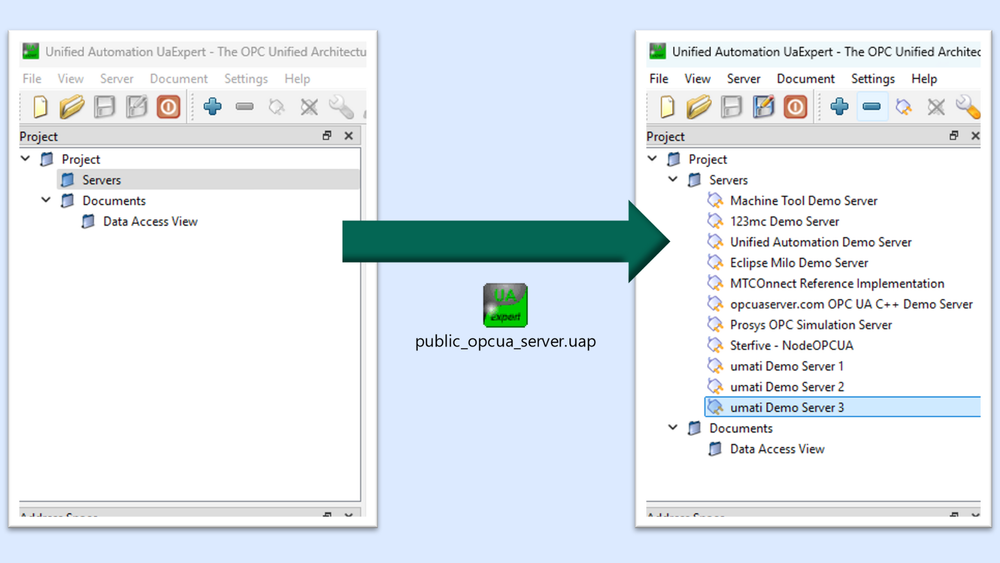This screenshot has width=1000, height=563.
Task: Collapse Project node in right window
Action: (652, 158)
